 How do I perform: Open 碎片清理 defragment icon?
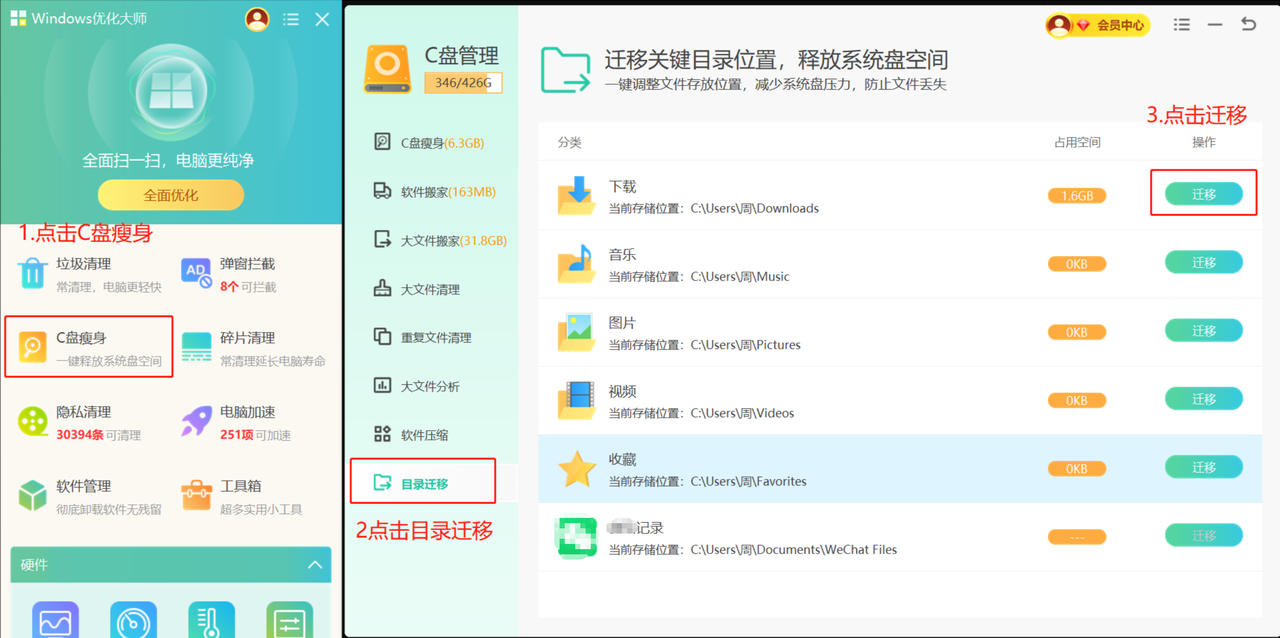pos(197,347)
